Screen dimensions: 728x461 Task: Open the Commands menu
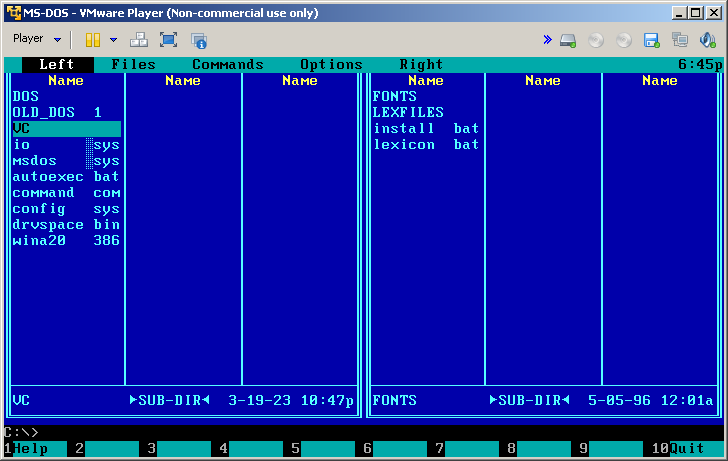228,65
